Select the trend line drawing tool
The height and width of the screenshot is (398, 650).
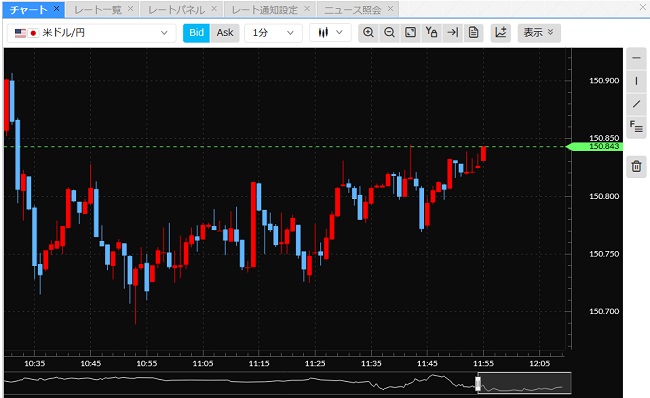636,104
